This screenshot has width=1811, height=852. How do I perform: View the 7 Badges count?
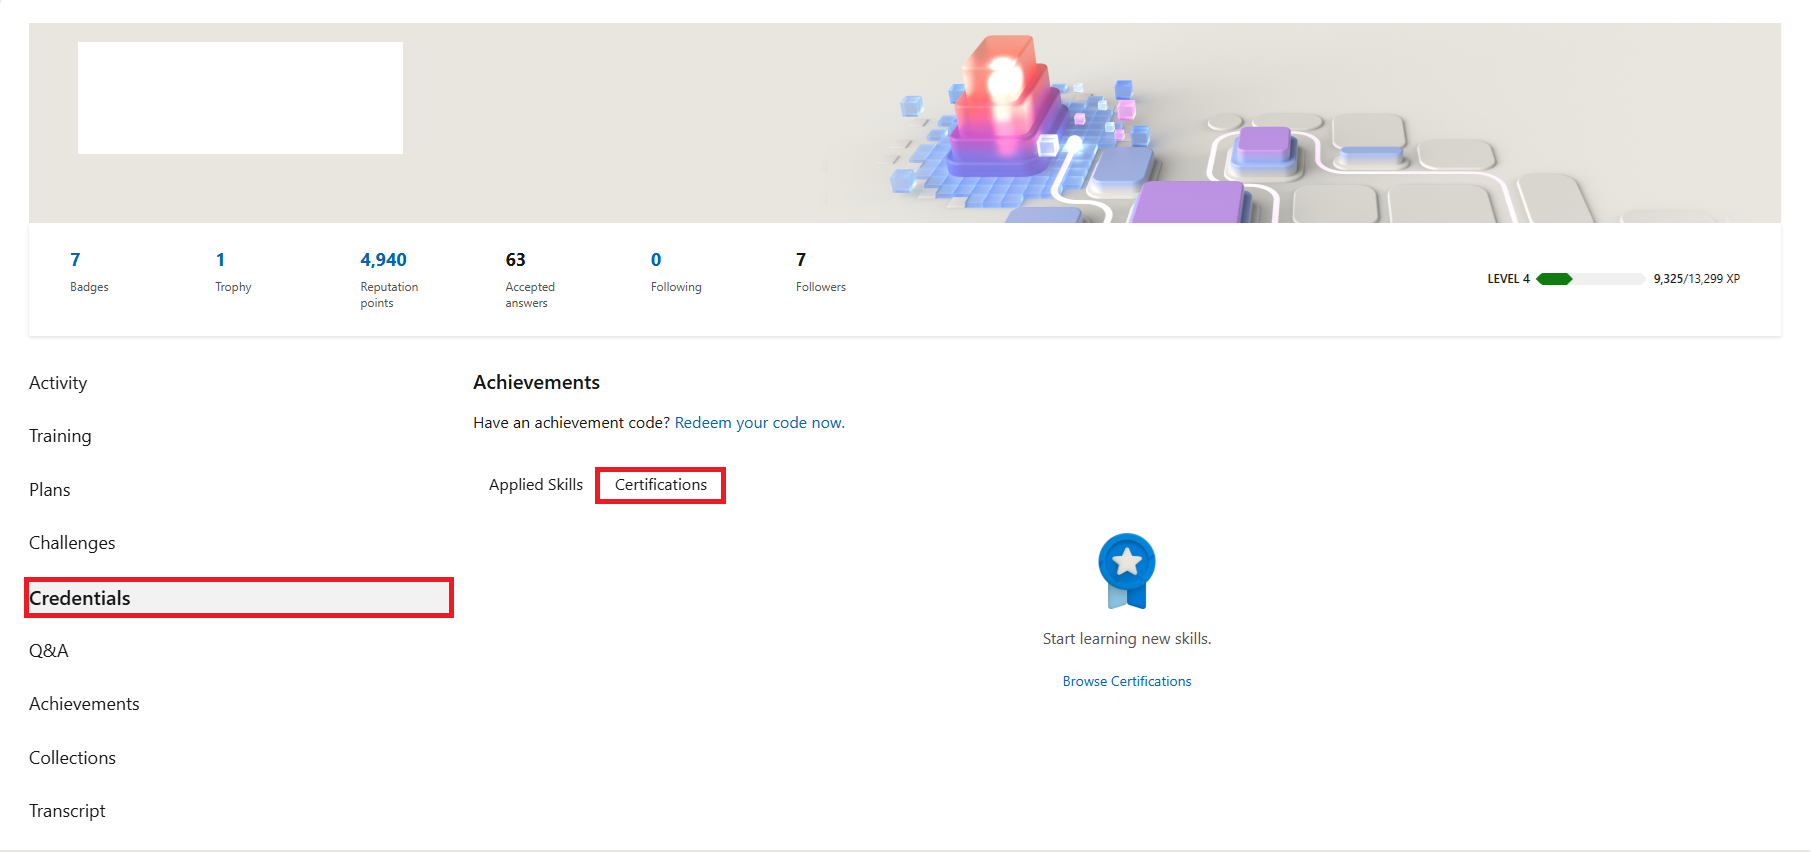89,272
